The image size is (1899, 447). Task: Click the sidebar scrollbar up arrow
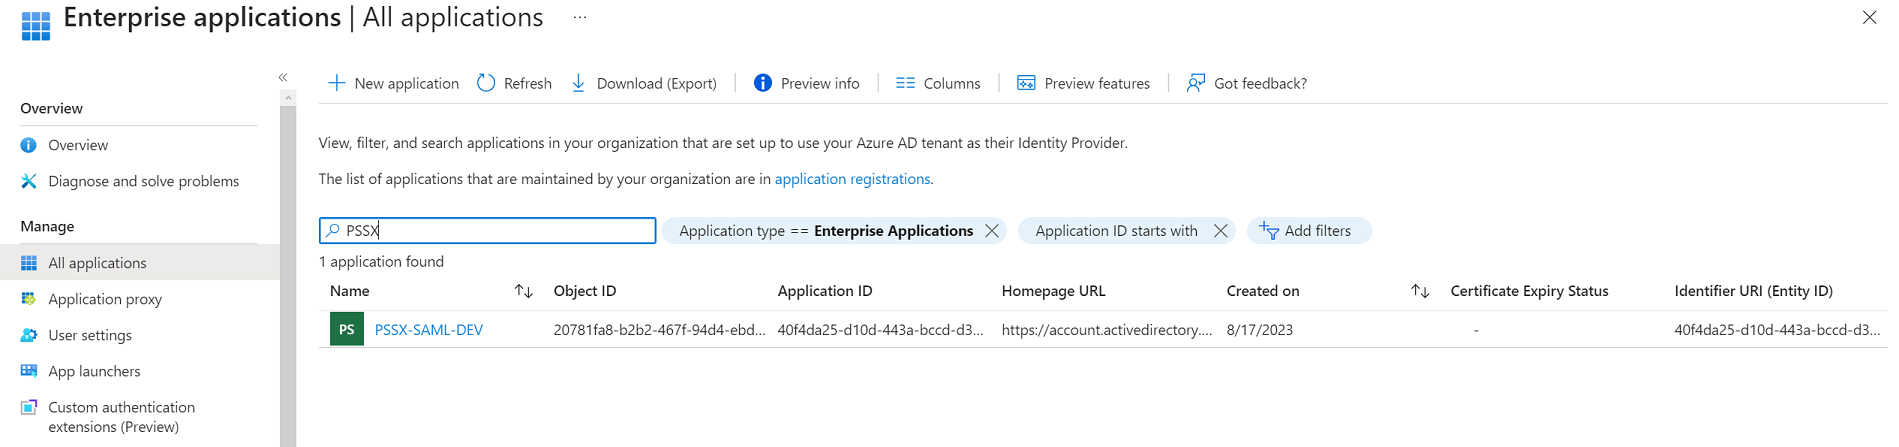pyautogui.click(x=288, y=98)
